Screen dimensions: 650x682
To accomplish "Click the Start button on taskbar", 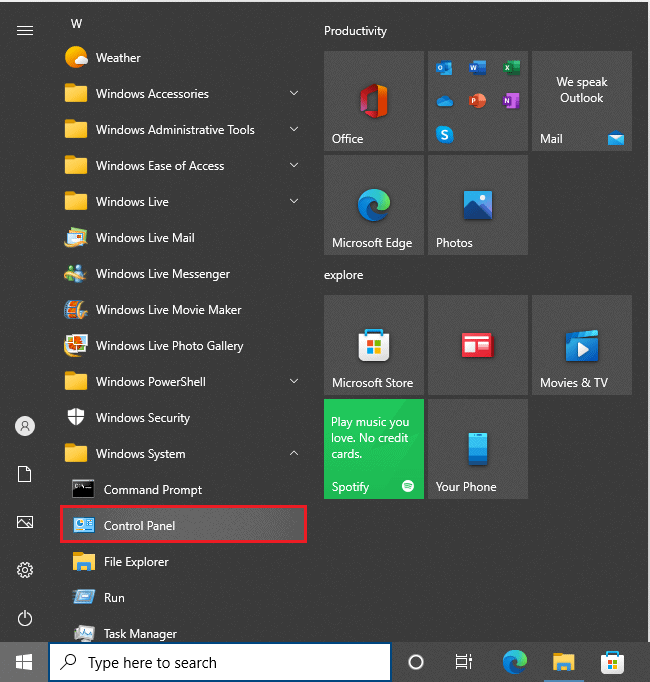I will coord(24,662).
